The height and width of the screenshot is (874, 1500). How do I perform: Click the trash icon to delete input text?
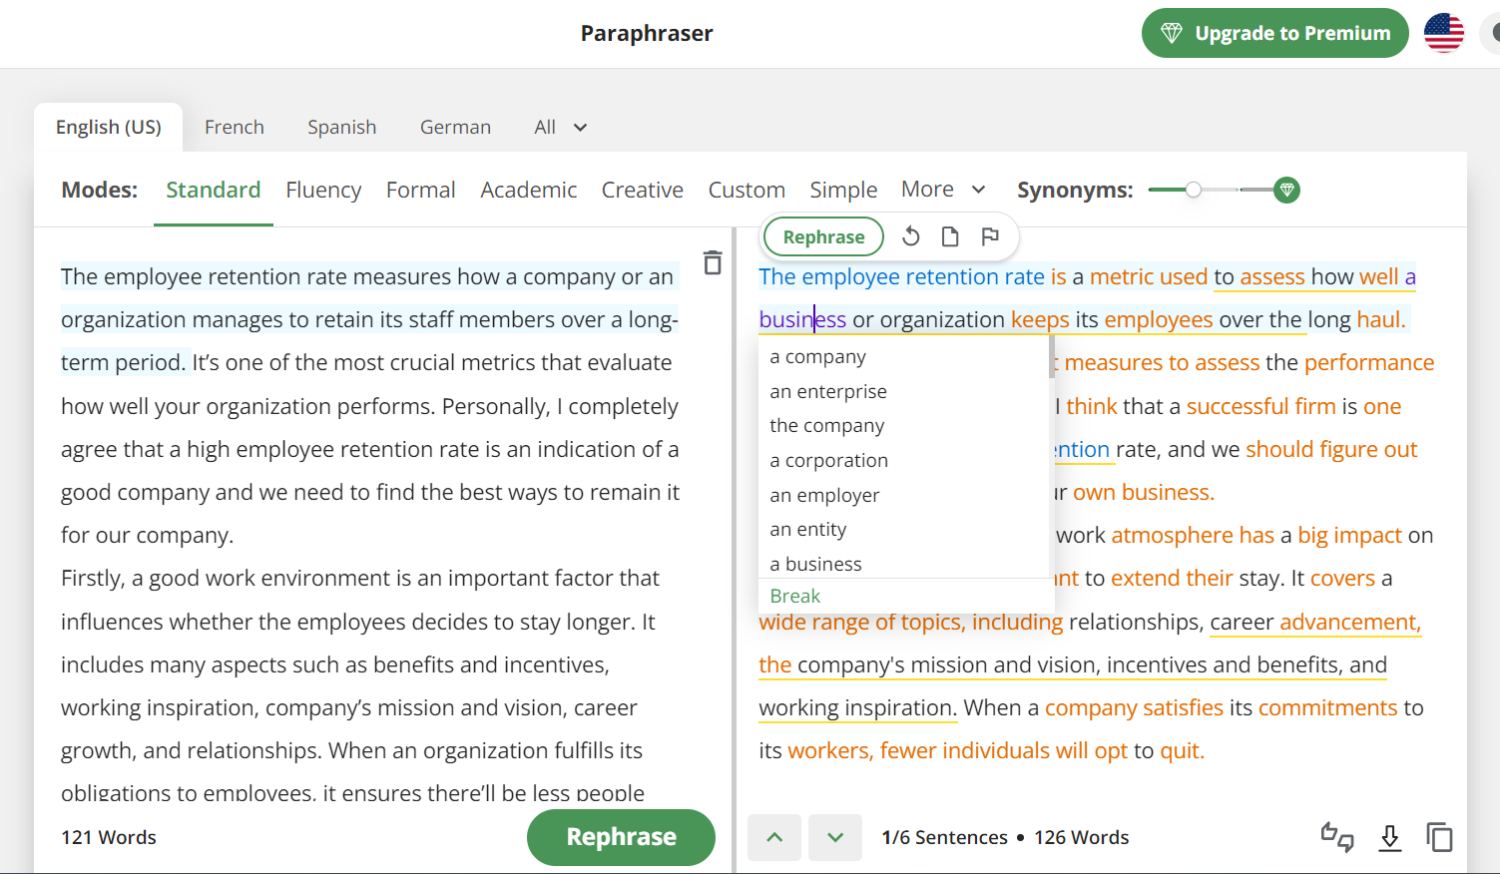(712, 263)
